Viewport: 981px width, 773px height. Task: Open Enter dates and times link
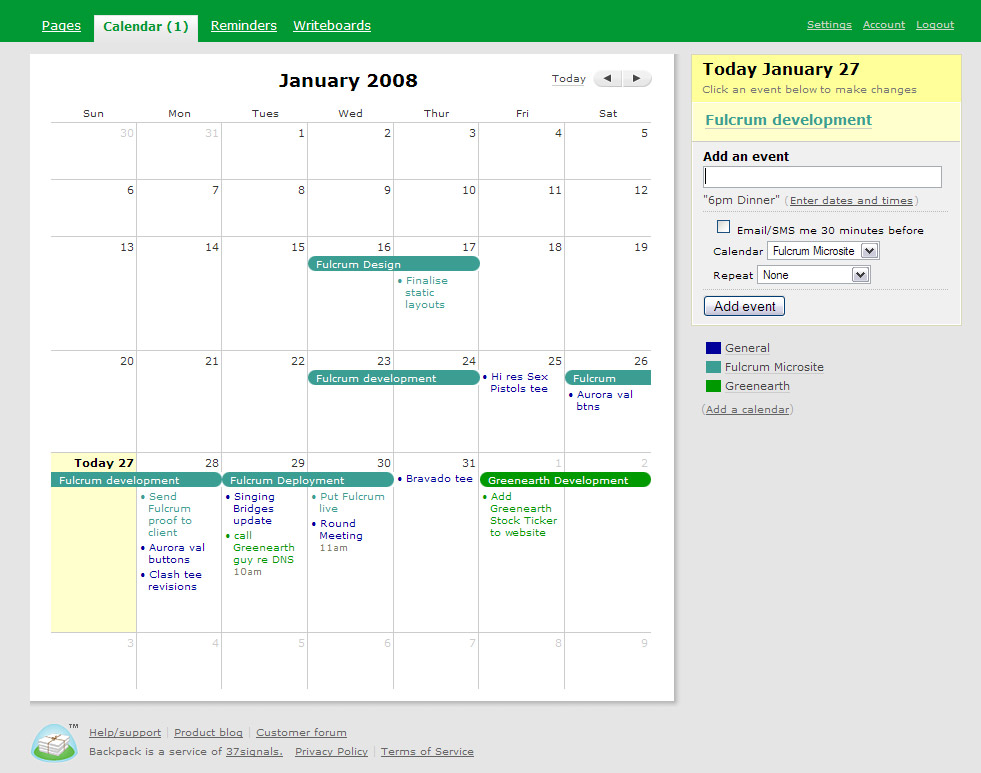click(x=851, y=200)
